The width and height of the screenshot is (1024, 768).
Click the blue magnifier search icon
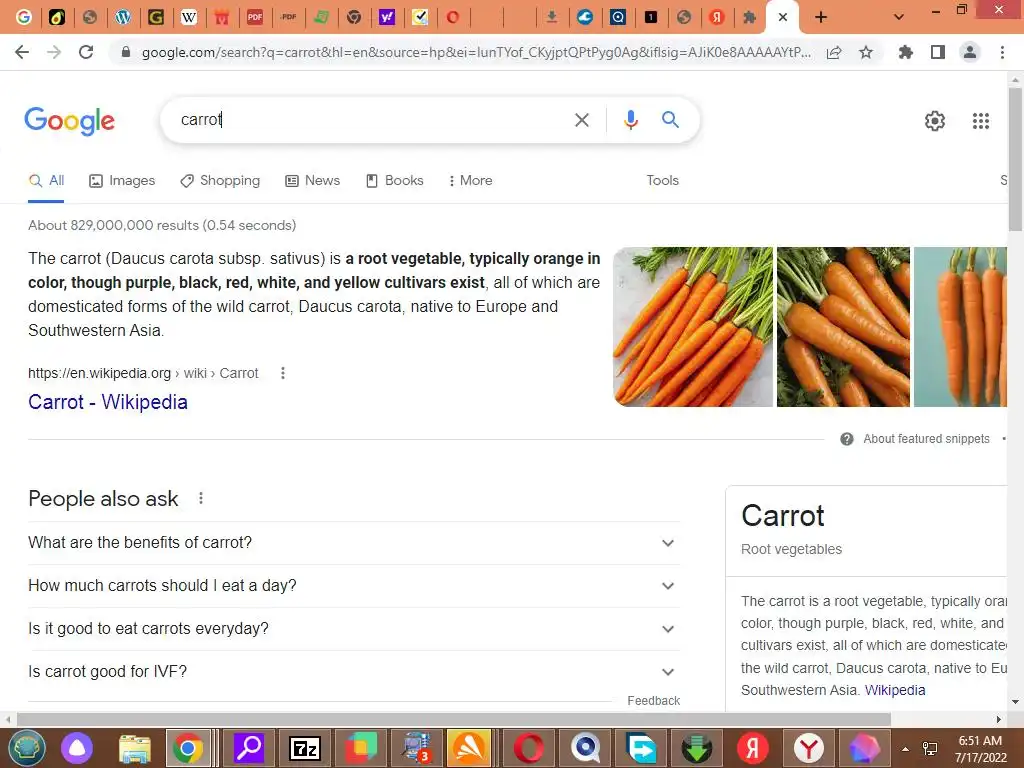pos(670,120)
